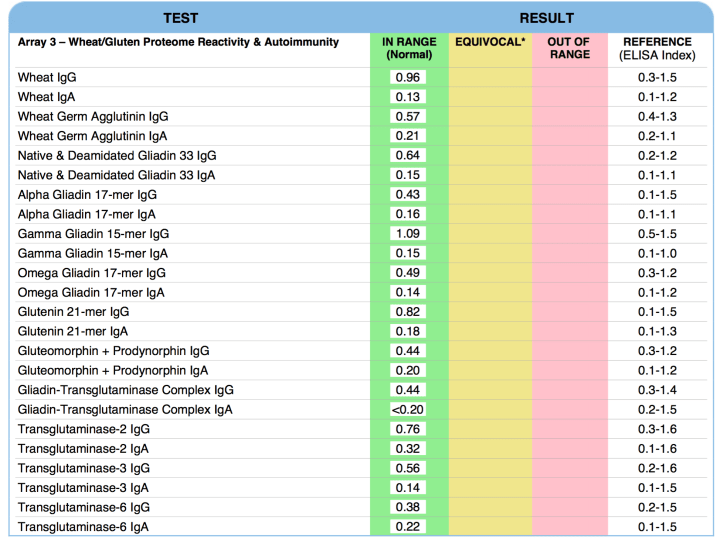Select the Wheat IgG value 0.96
This screenshot has height=544, width=720.
coord(408,77)
